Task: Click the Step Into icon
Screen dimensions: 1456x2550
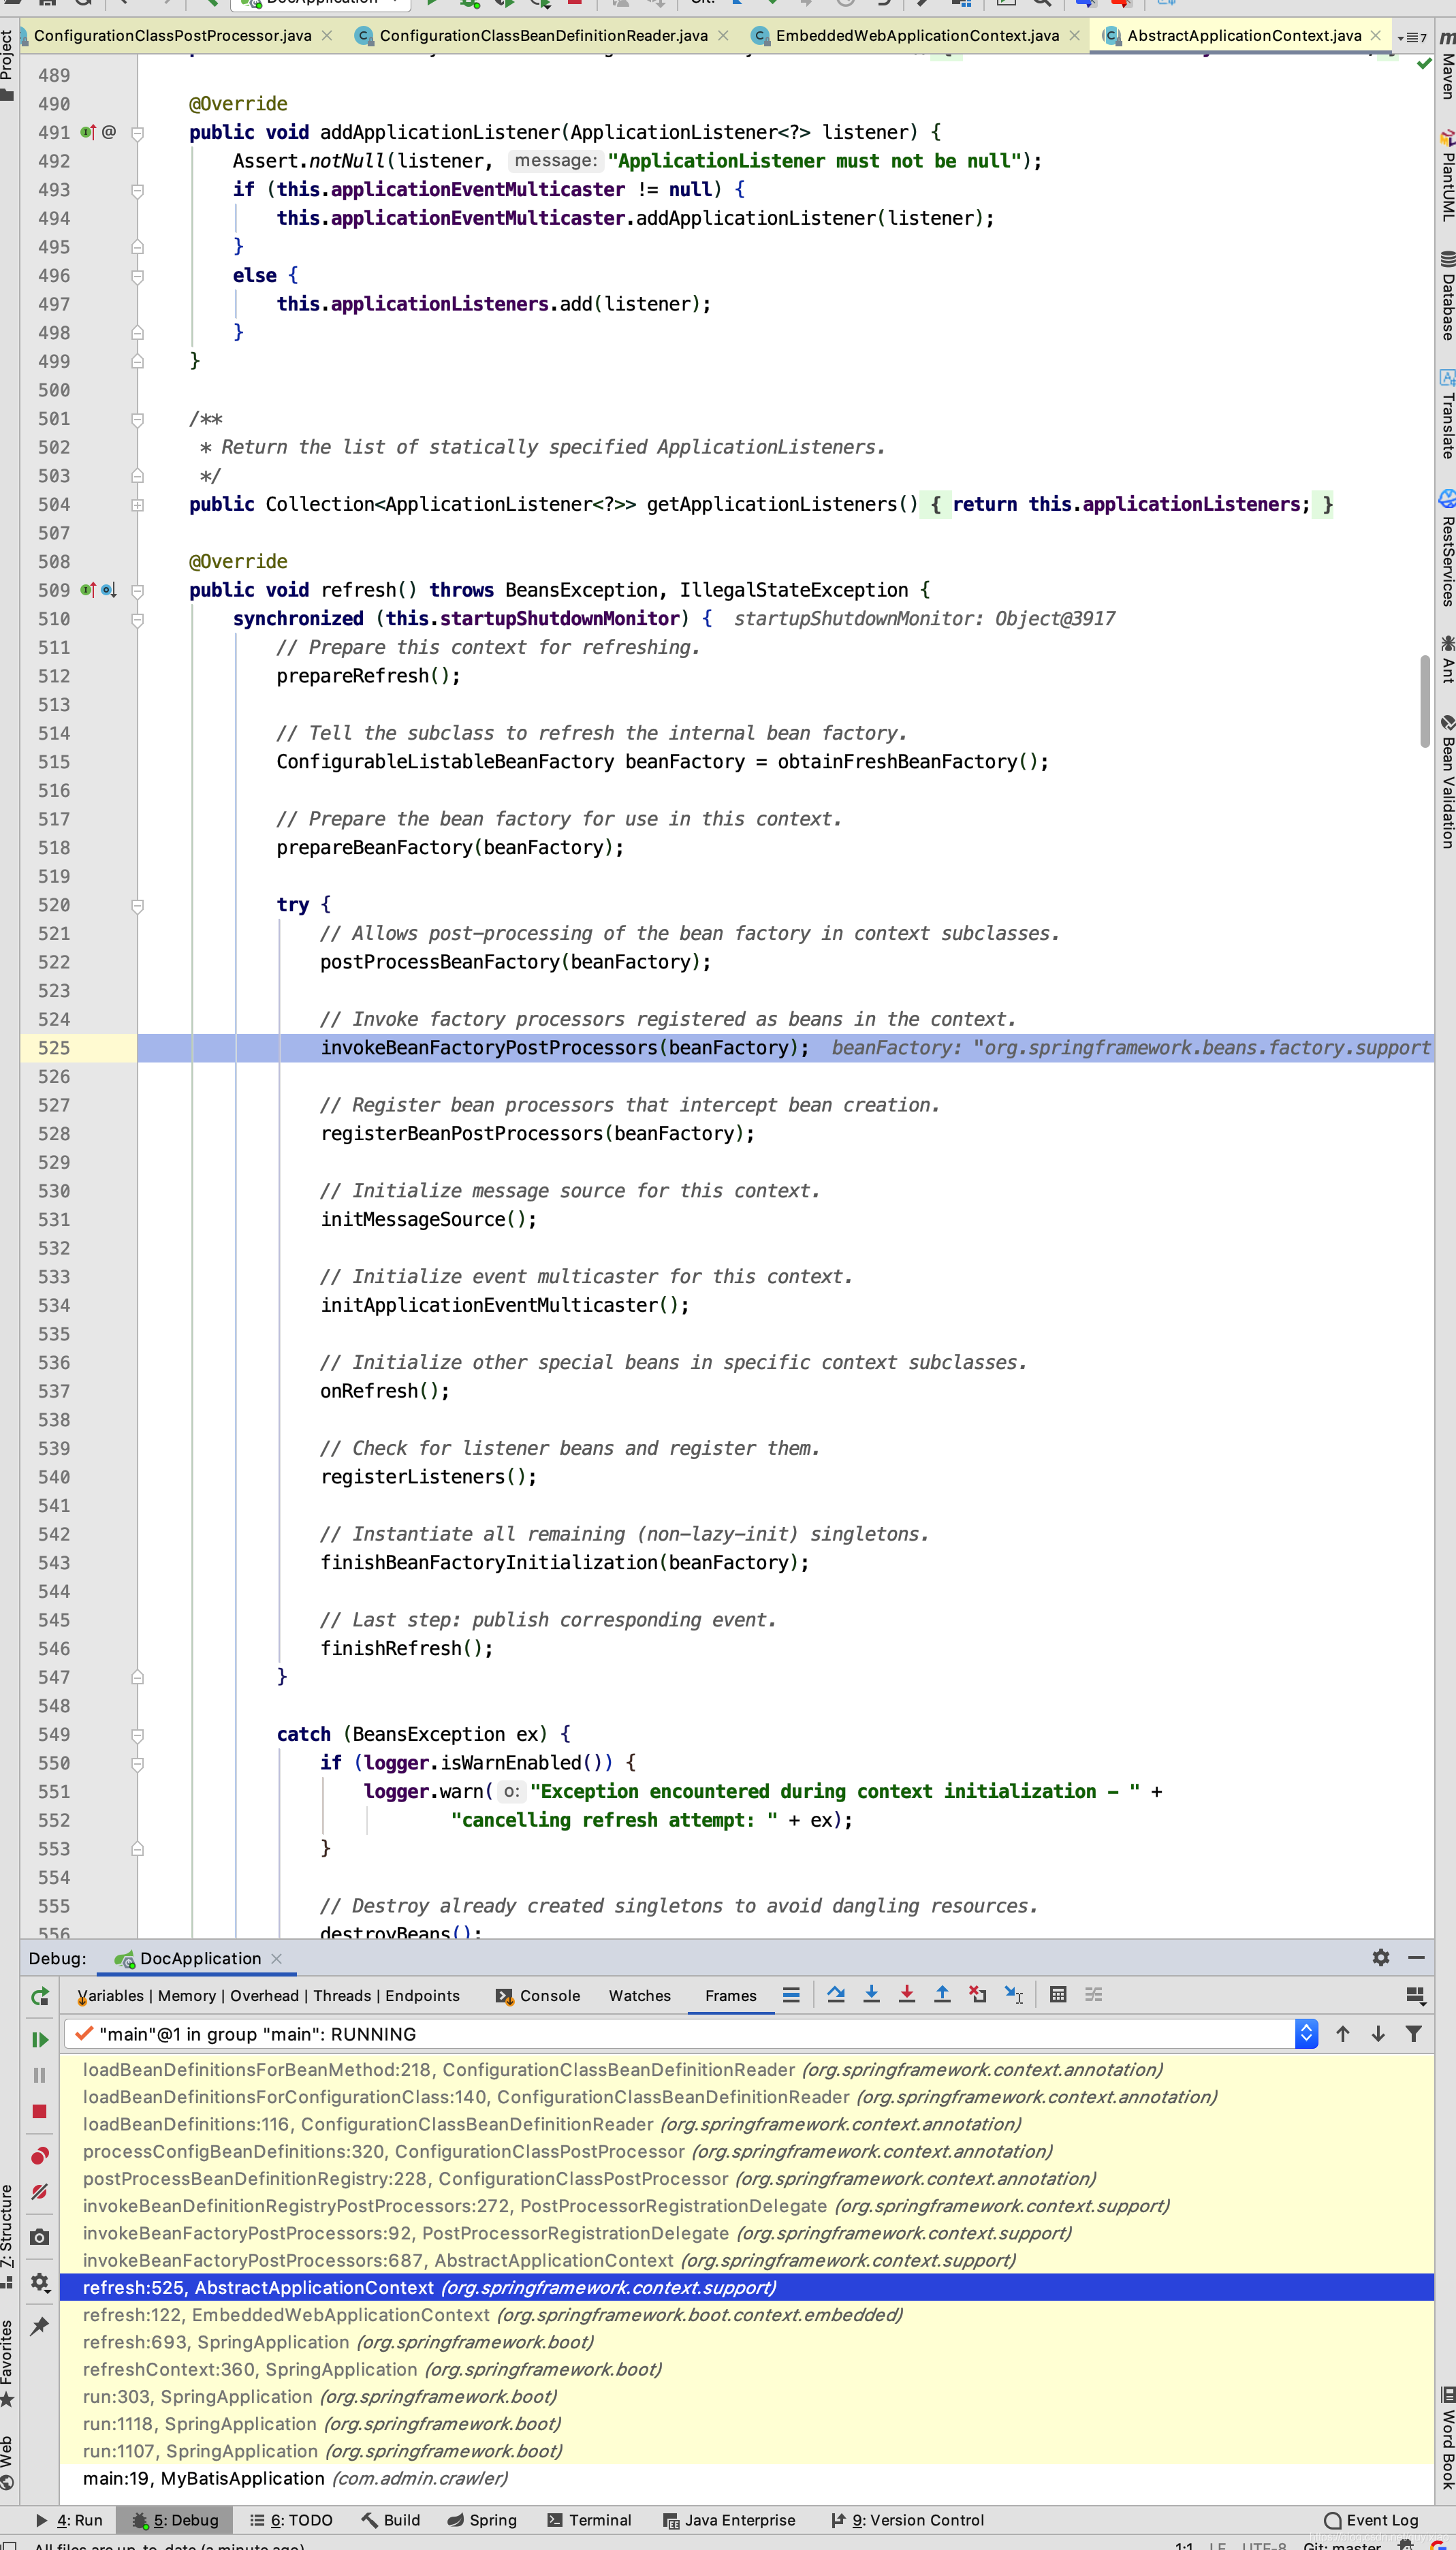Action: 871,1995
